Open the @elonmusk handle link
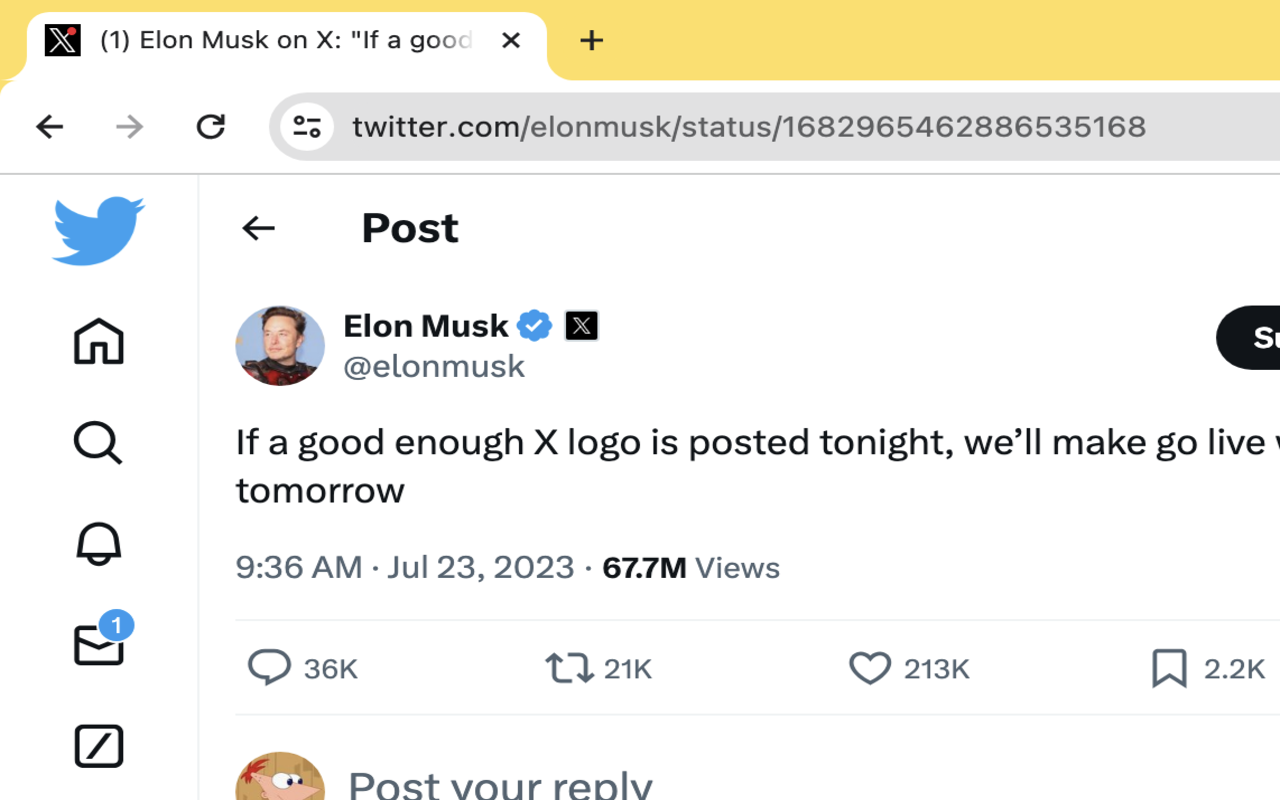 click(x=433, y=366)
